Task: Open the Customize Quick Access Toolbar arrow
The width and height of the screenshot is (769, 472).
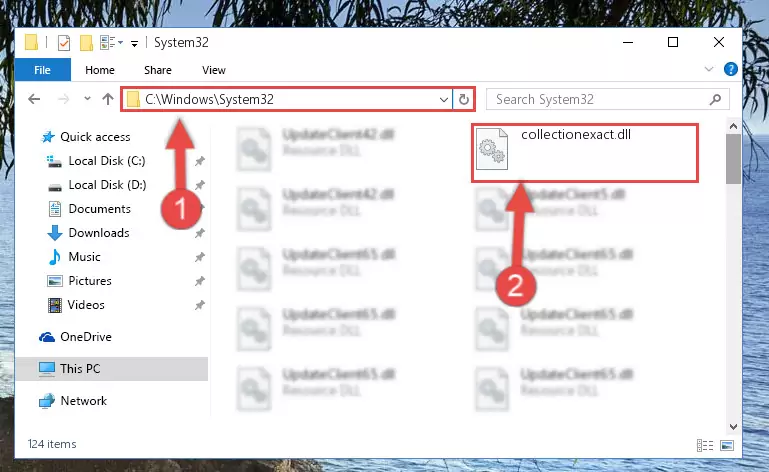Action: 134,44
